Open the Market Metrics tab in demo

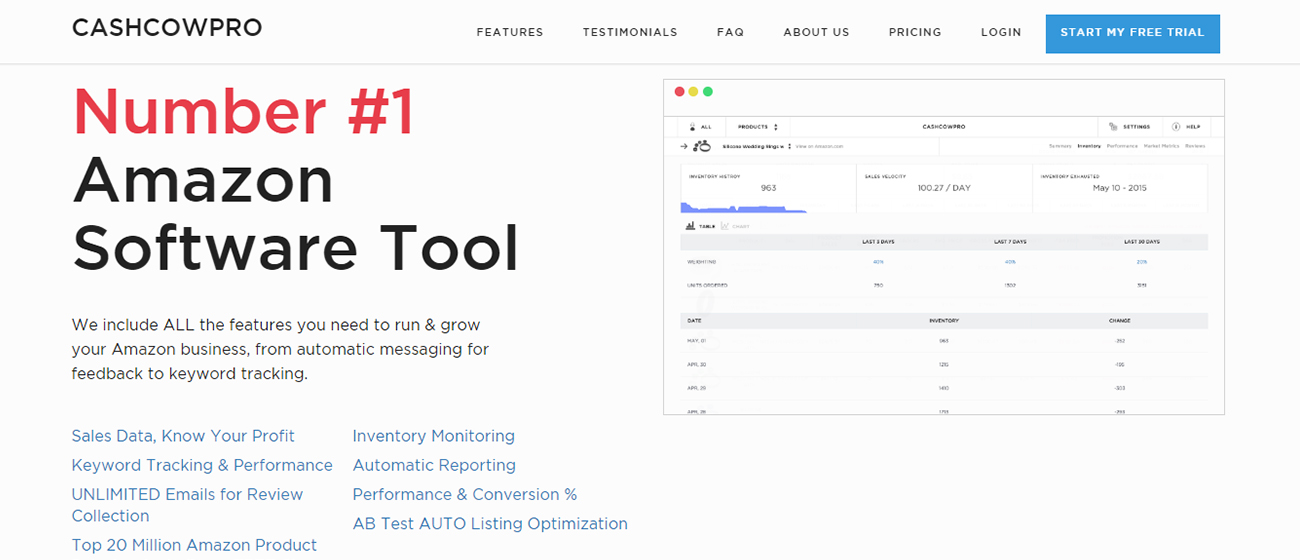(x=1162, y=146)
